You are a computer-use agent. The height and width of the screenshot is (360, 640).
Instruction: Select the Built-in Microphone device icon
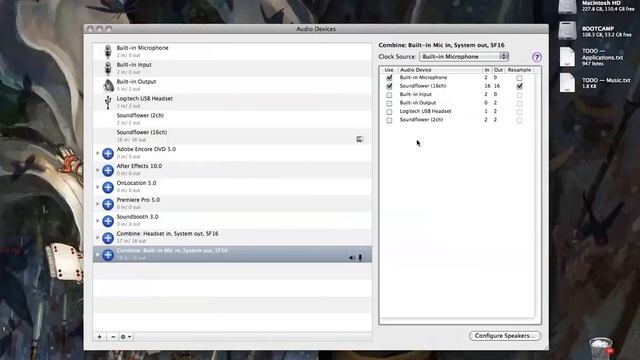108,51
